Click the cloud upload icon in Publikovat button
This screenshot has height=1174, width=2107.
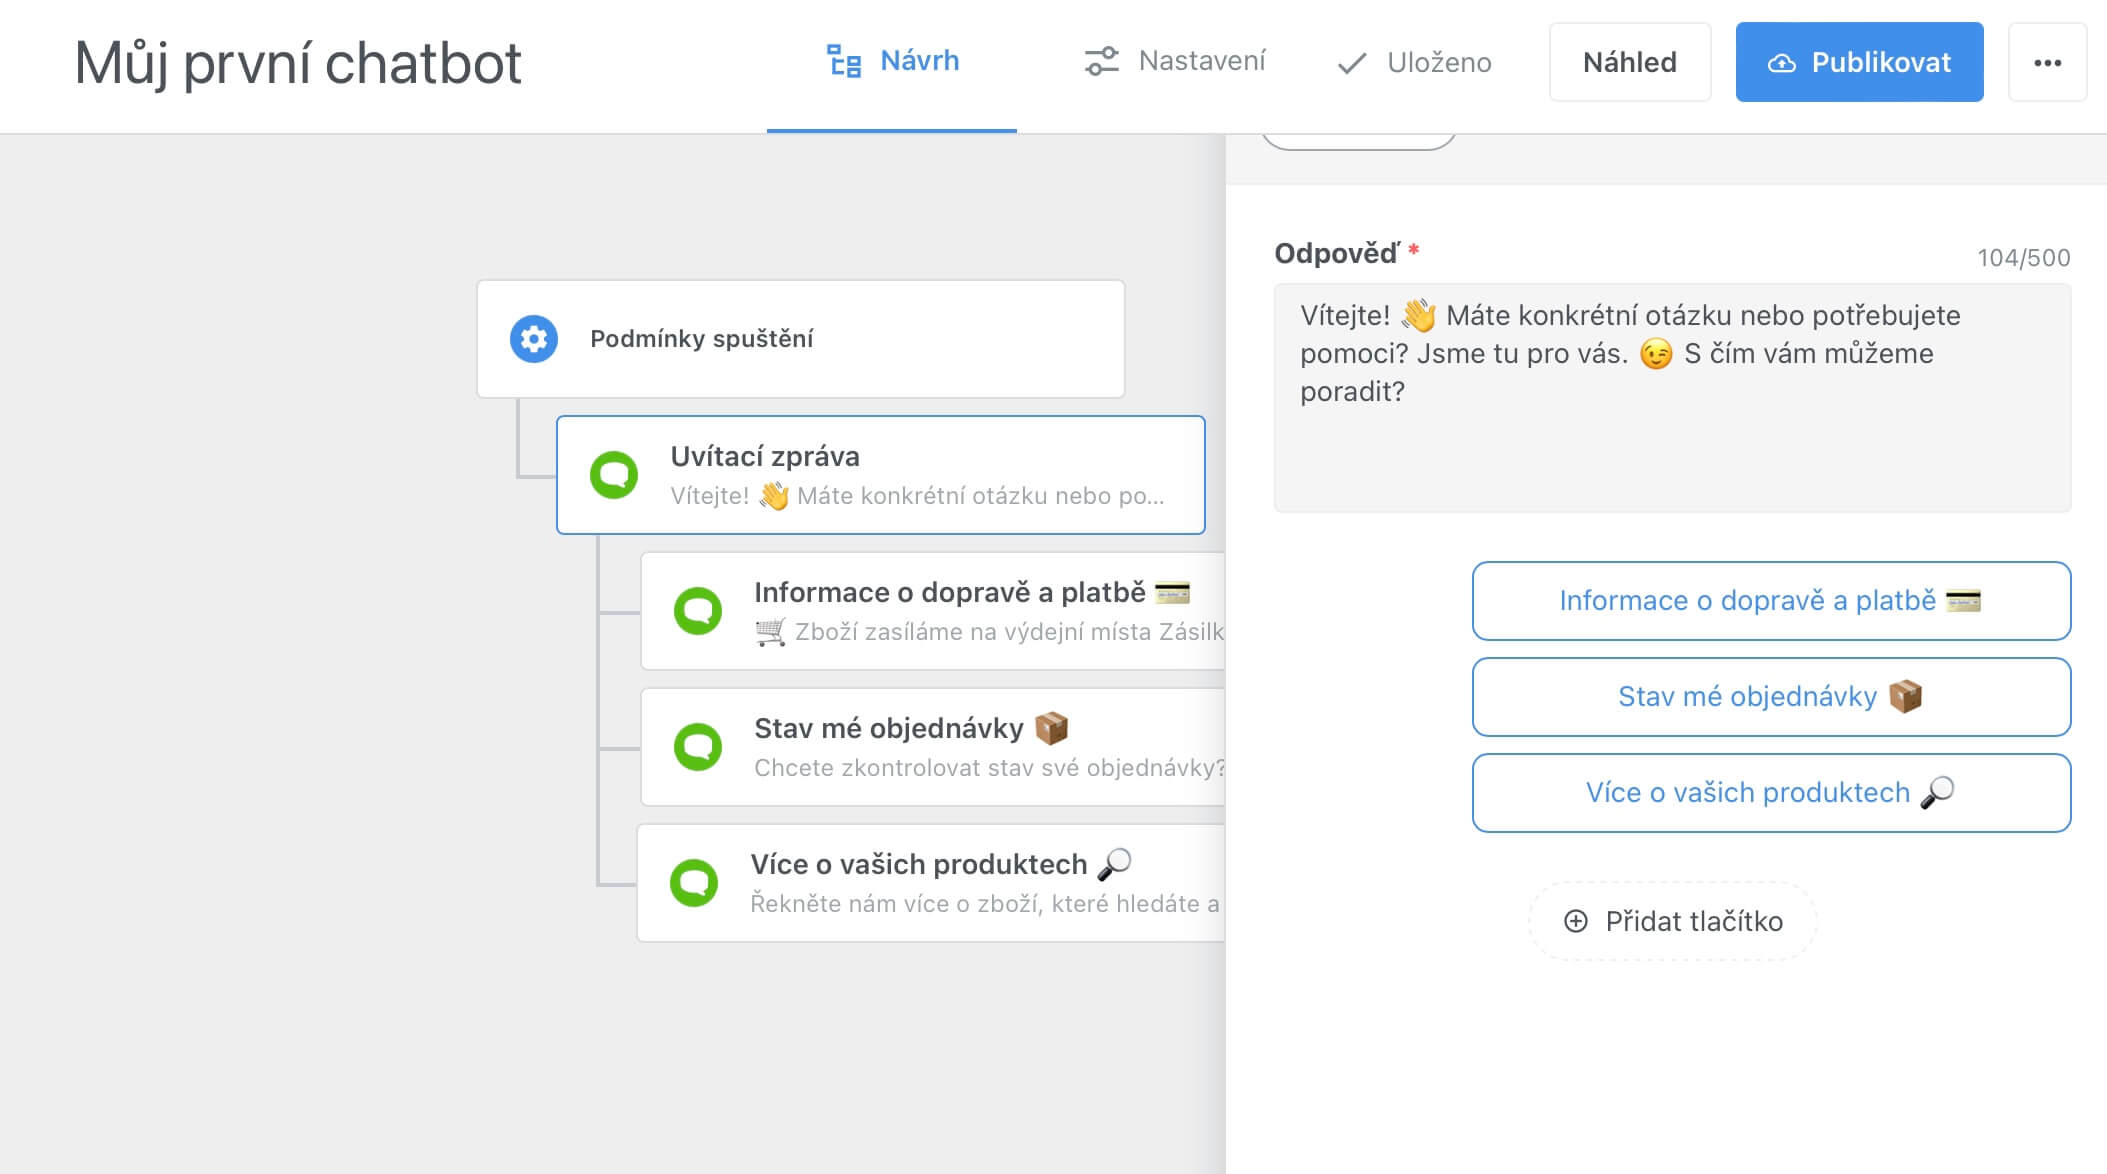(1785, 62)
